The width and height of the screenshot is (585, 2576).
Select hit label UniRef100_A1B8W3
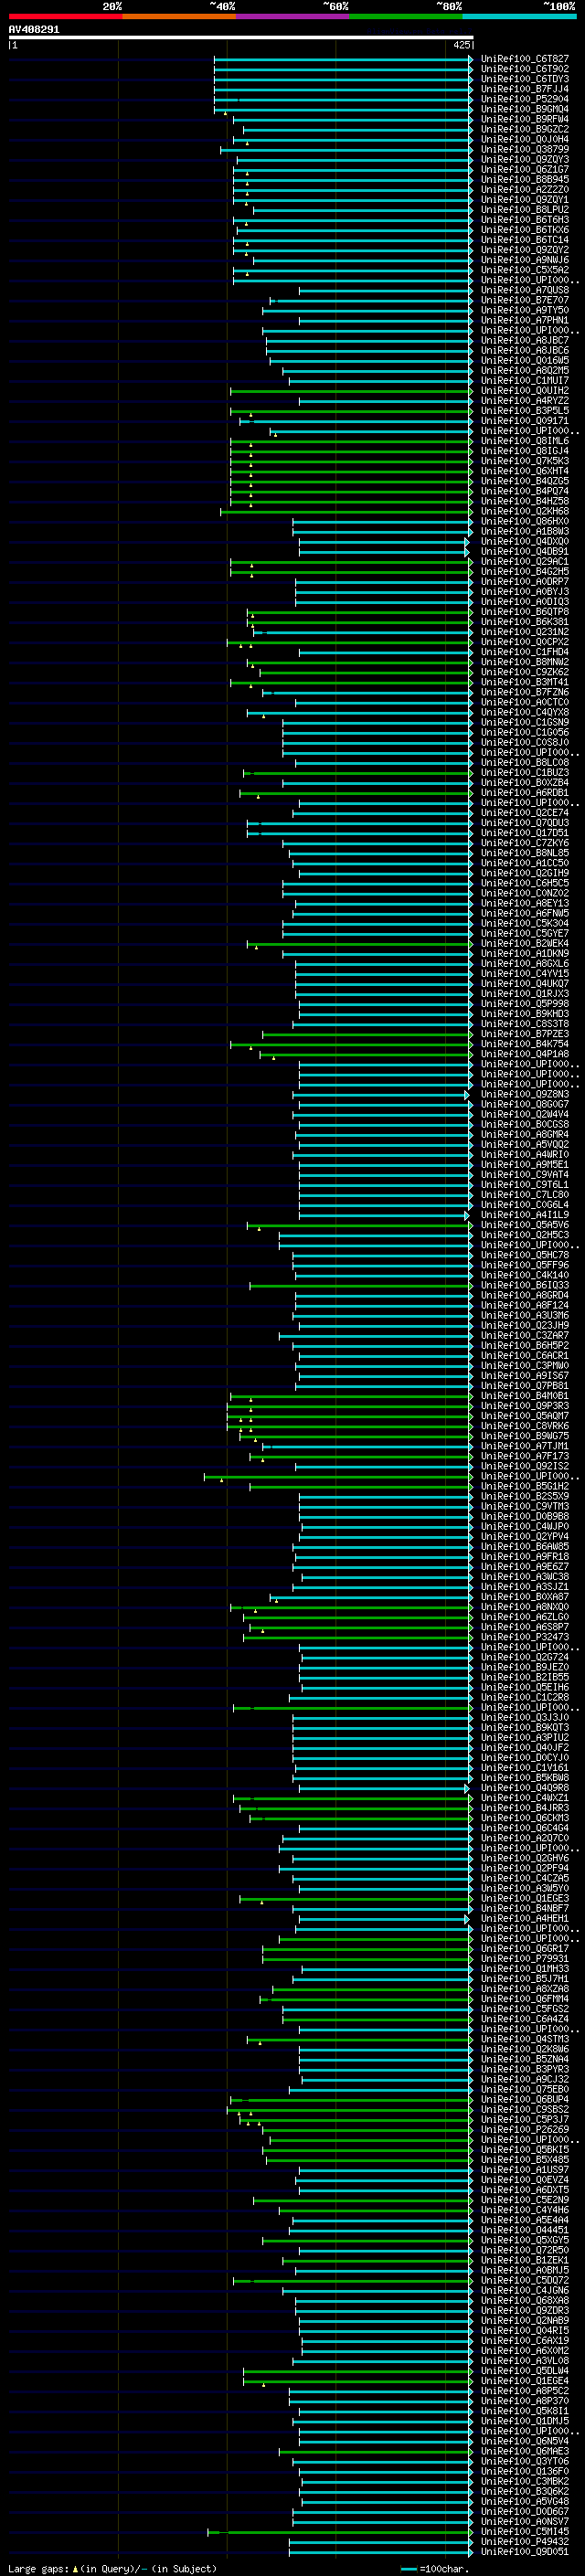pos(524,531)
